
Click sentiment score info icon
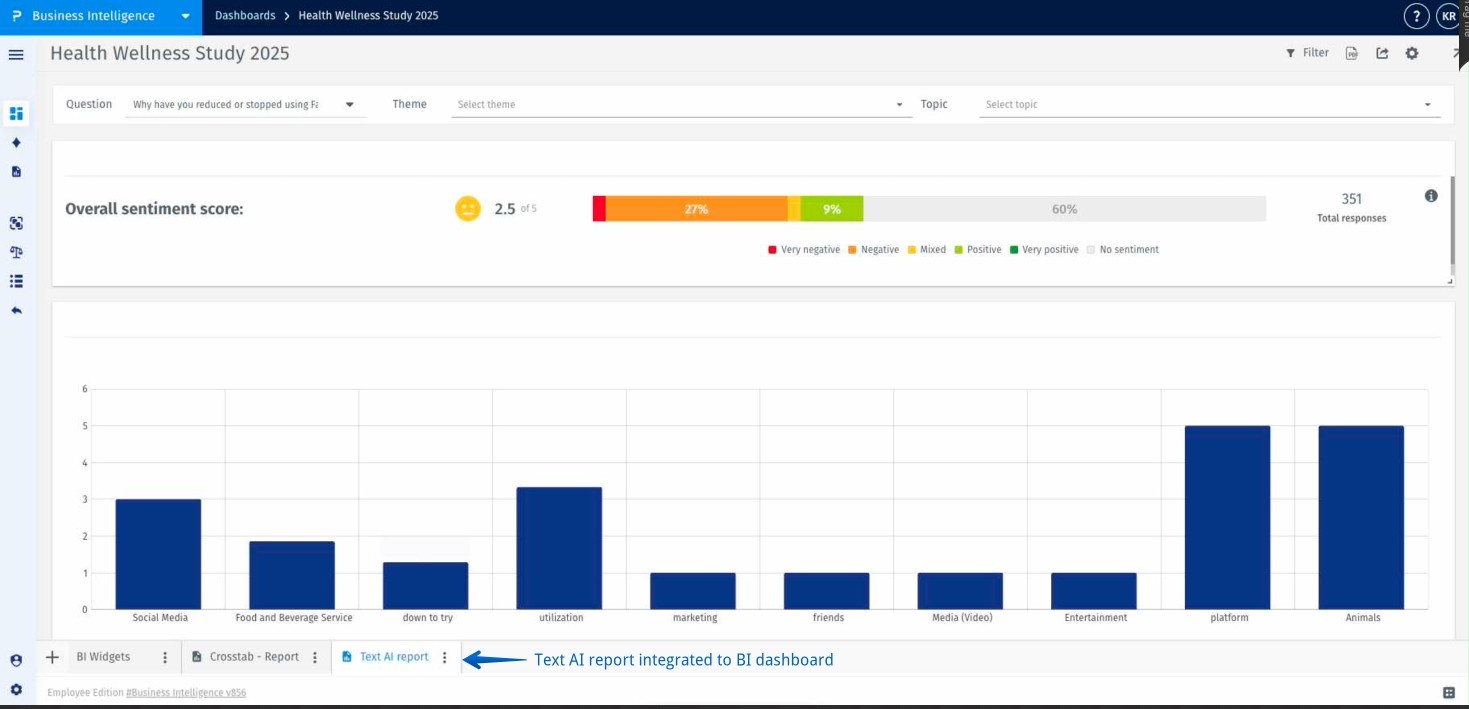click(x=1431, y=196)
